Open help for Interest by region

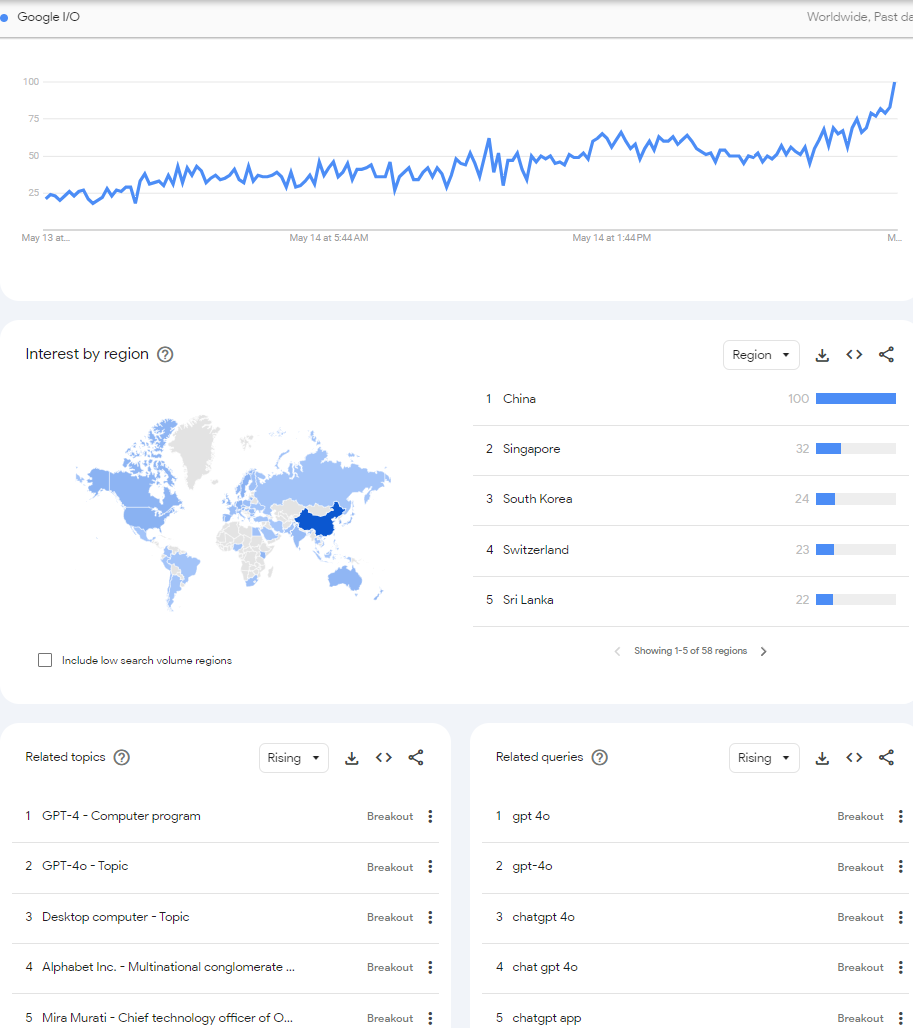pos(165,354)
